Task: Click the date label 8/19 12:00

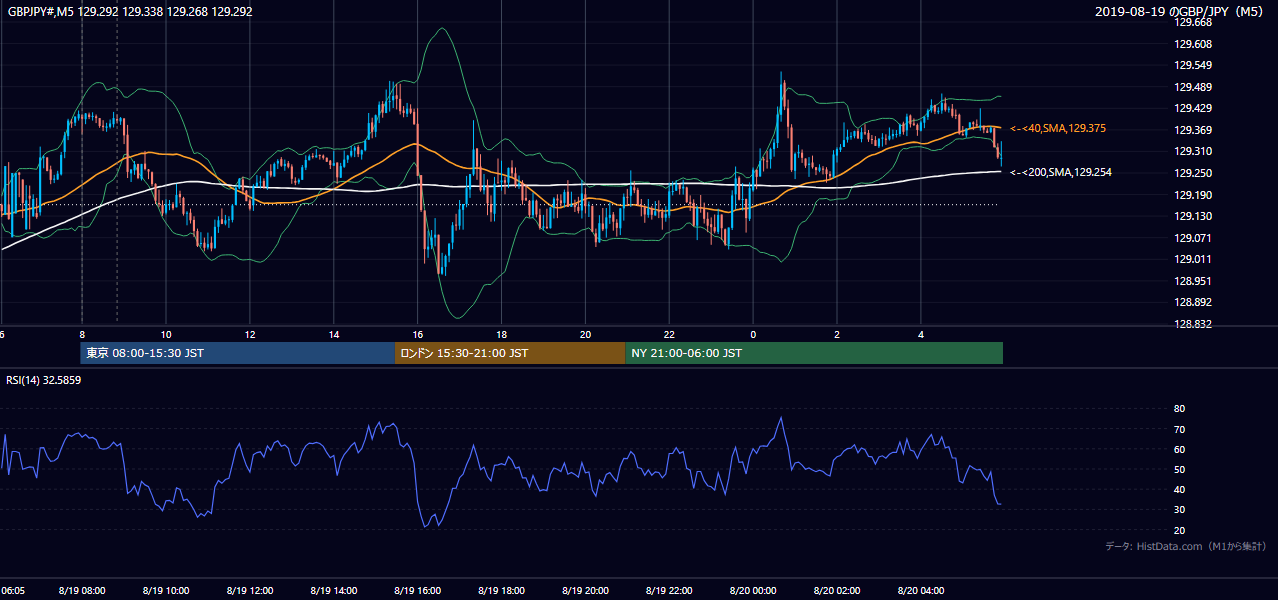Action: tap(250, 590)
